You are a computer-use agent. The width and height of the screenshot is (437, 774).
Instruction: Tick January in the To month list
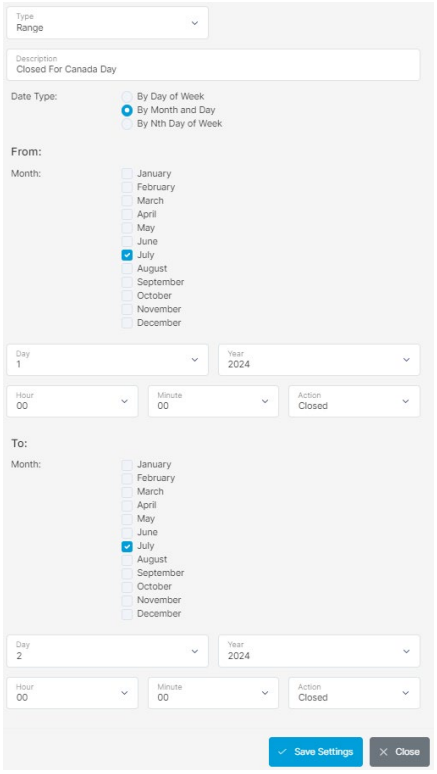(127, 465)
